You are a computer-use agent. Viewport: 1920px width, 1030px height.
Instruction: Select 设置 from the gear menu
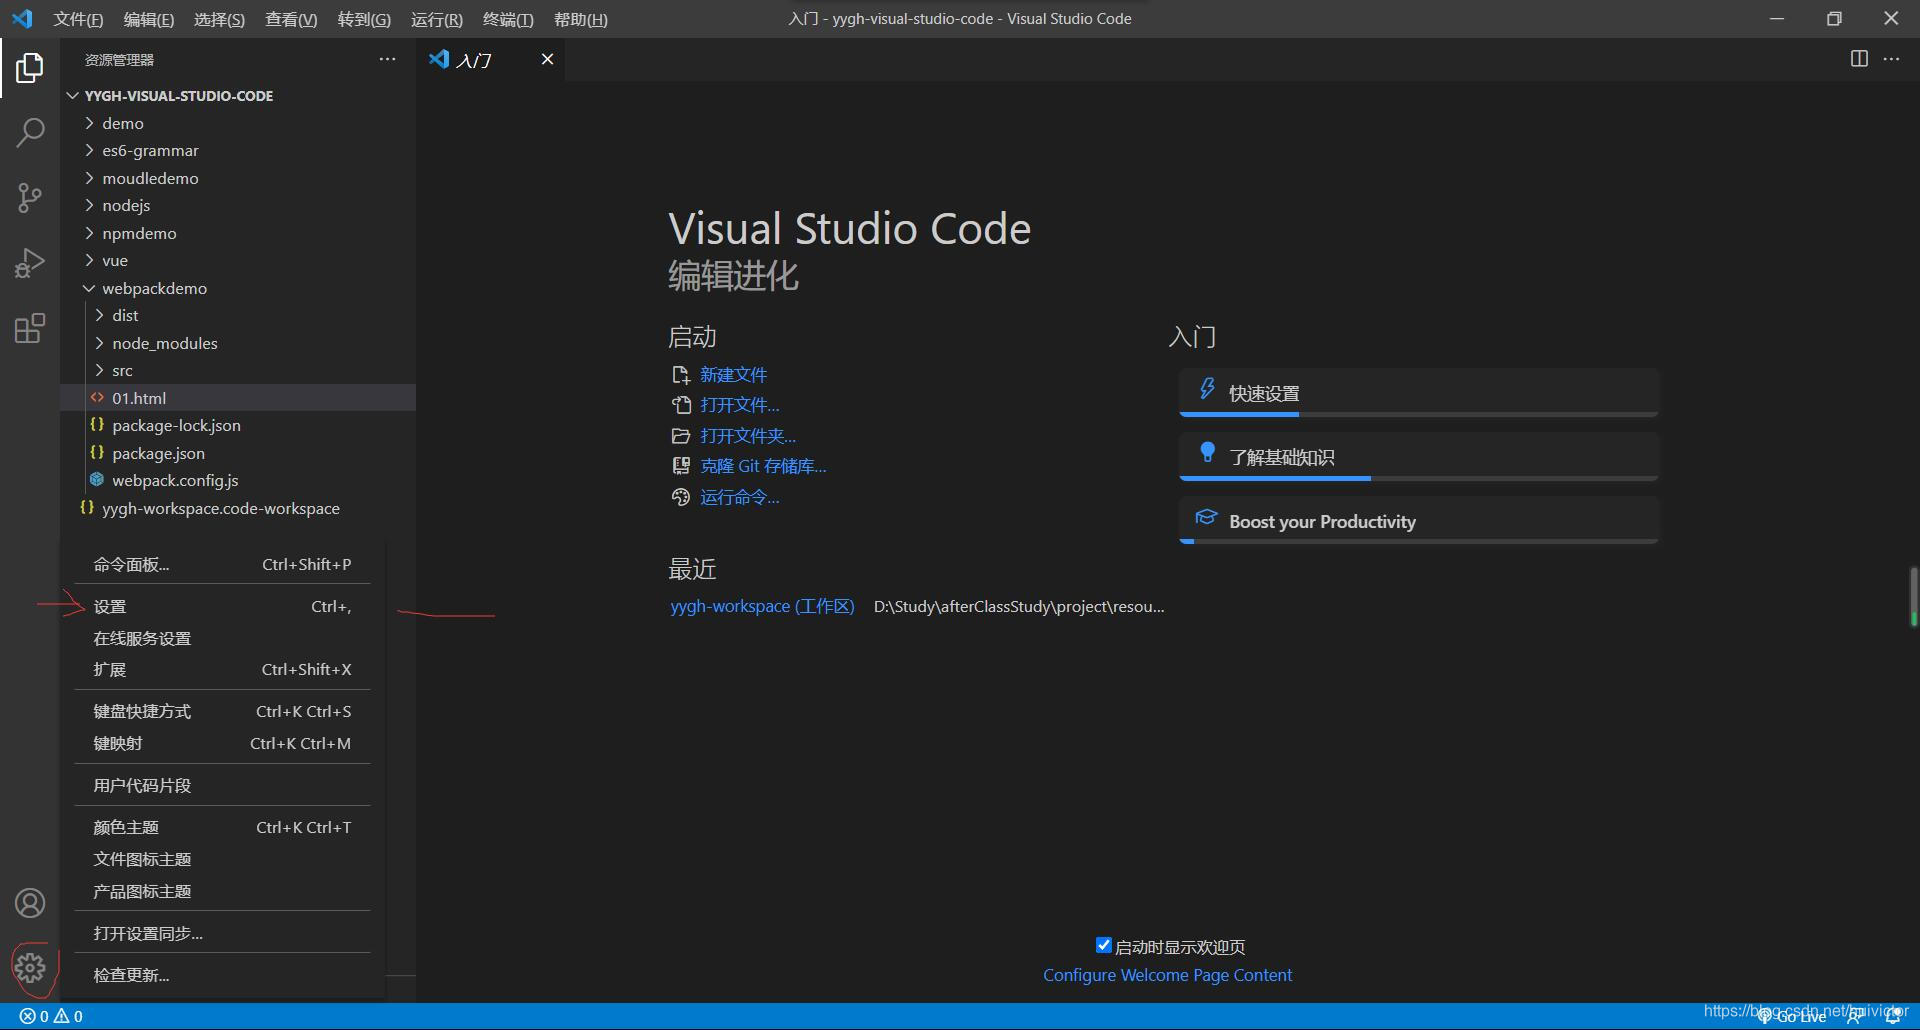click(222, 607)
